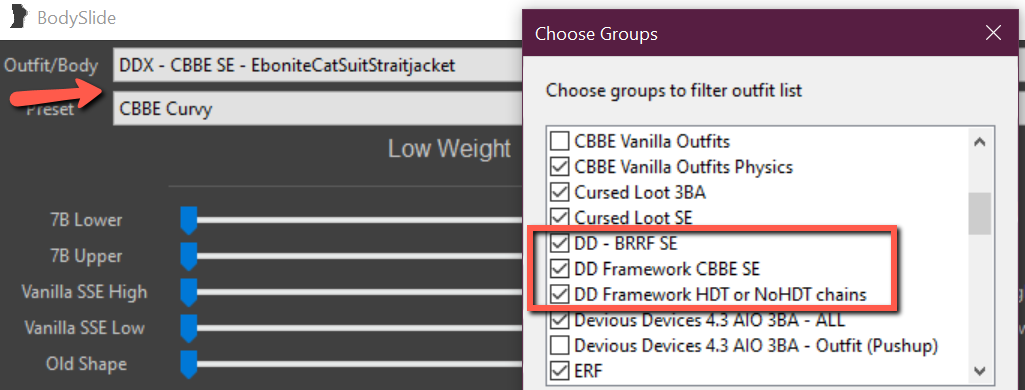The width and height of the screenshot is (1025, 390).
Task: Click the Old Shape slider handle
Action: [189, 364]
